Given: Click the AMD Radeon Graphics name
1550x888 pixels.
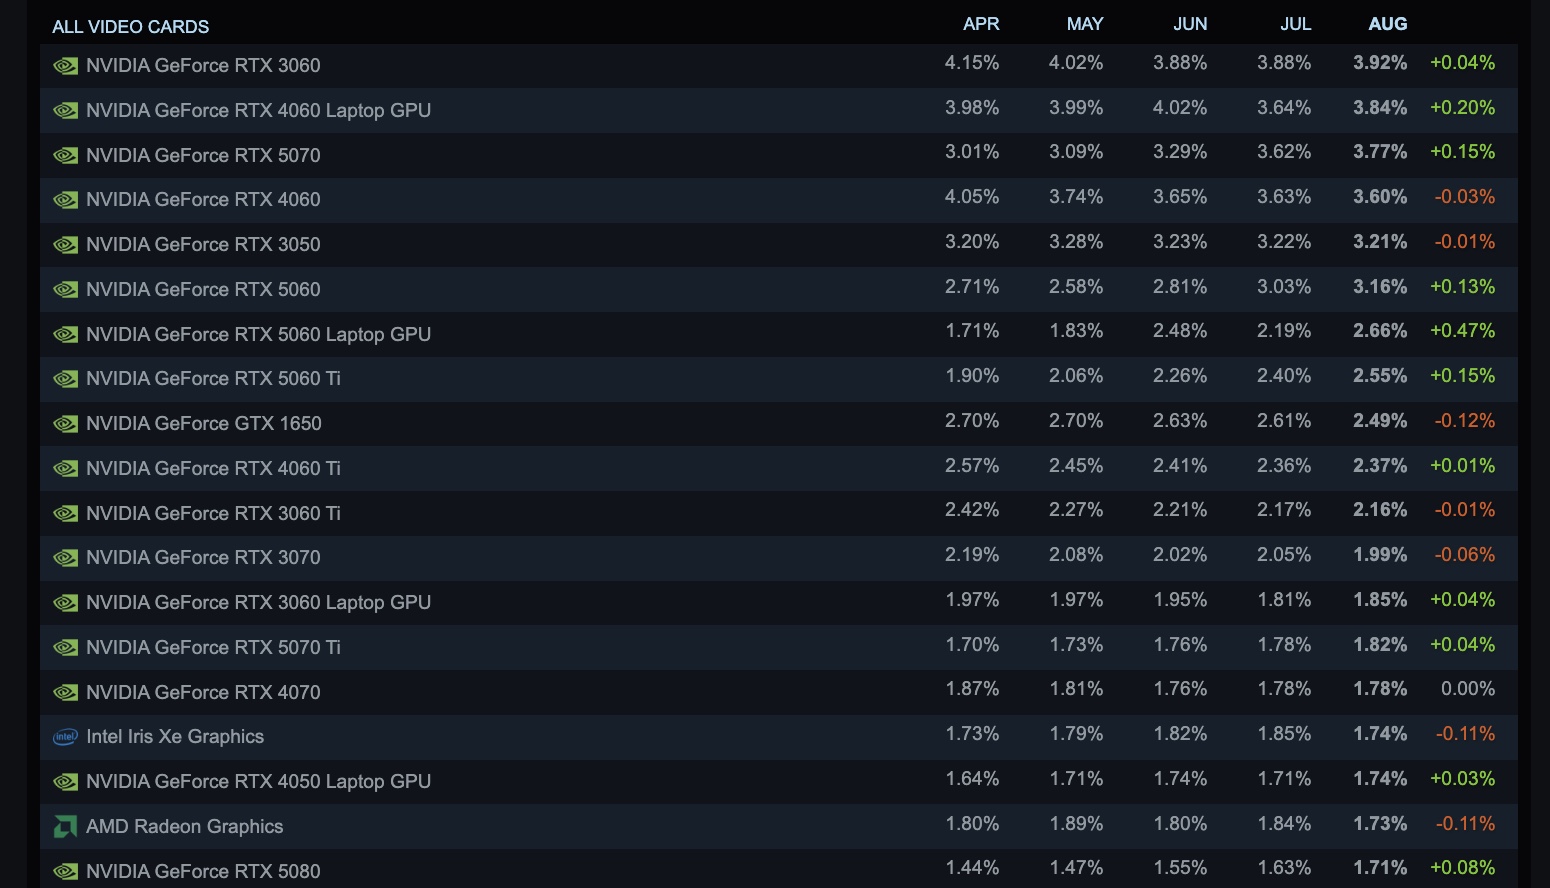Looking at the screenshot, I should pyautogui.click(x=185, y=827).
